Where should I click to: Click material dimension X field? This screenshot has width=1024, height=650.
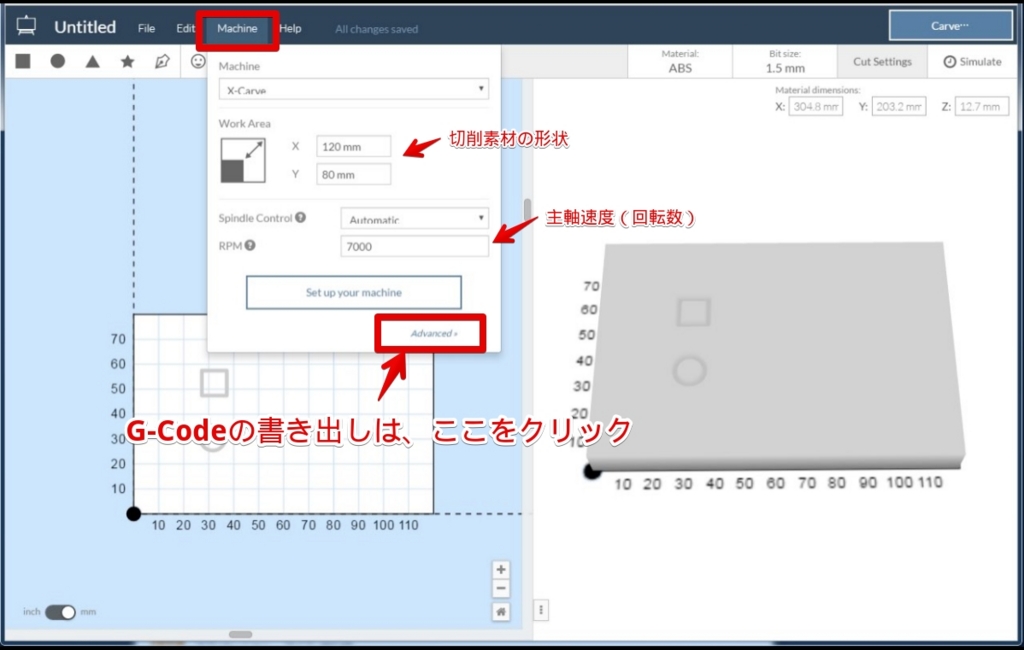tap(816, 106)
